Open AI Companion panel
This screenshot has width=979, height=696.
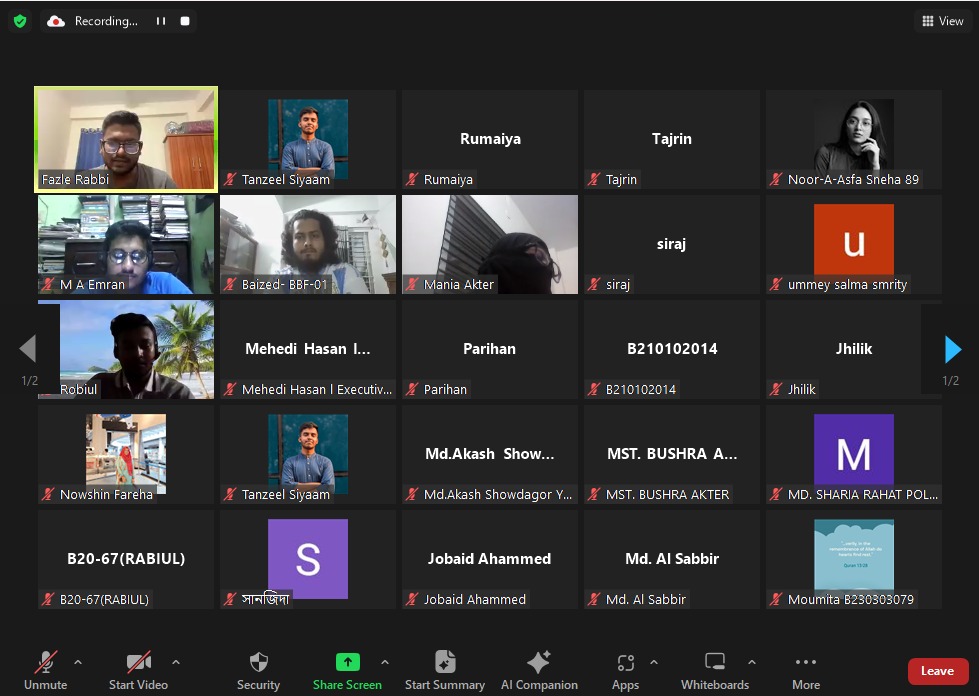coord(539,663)
